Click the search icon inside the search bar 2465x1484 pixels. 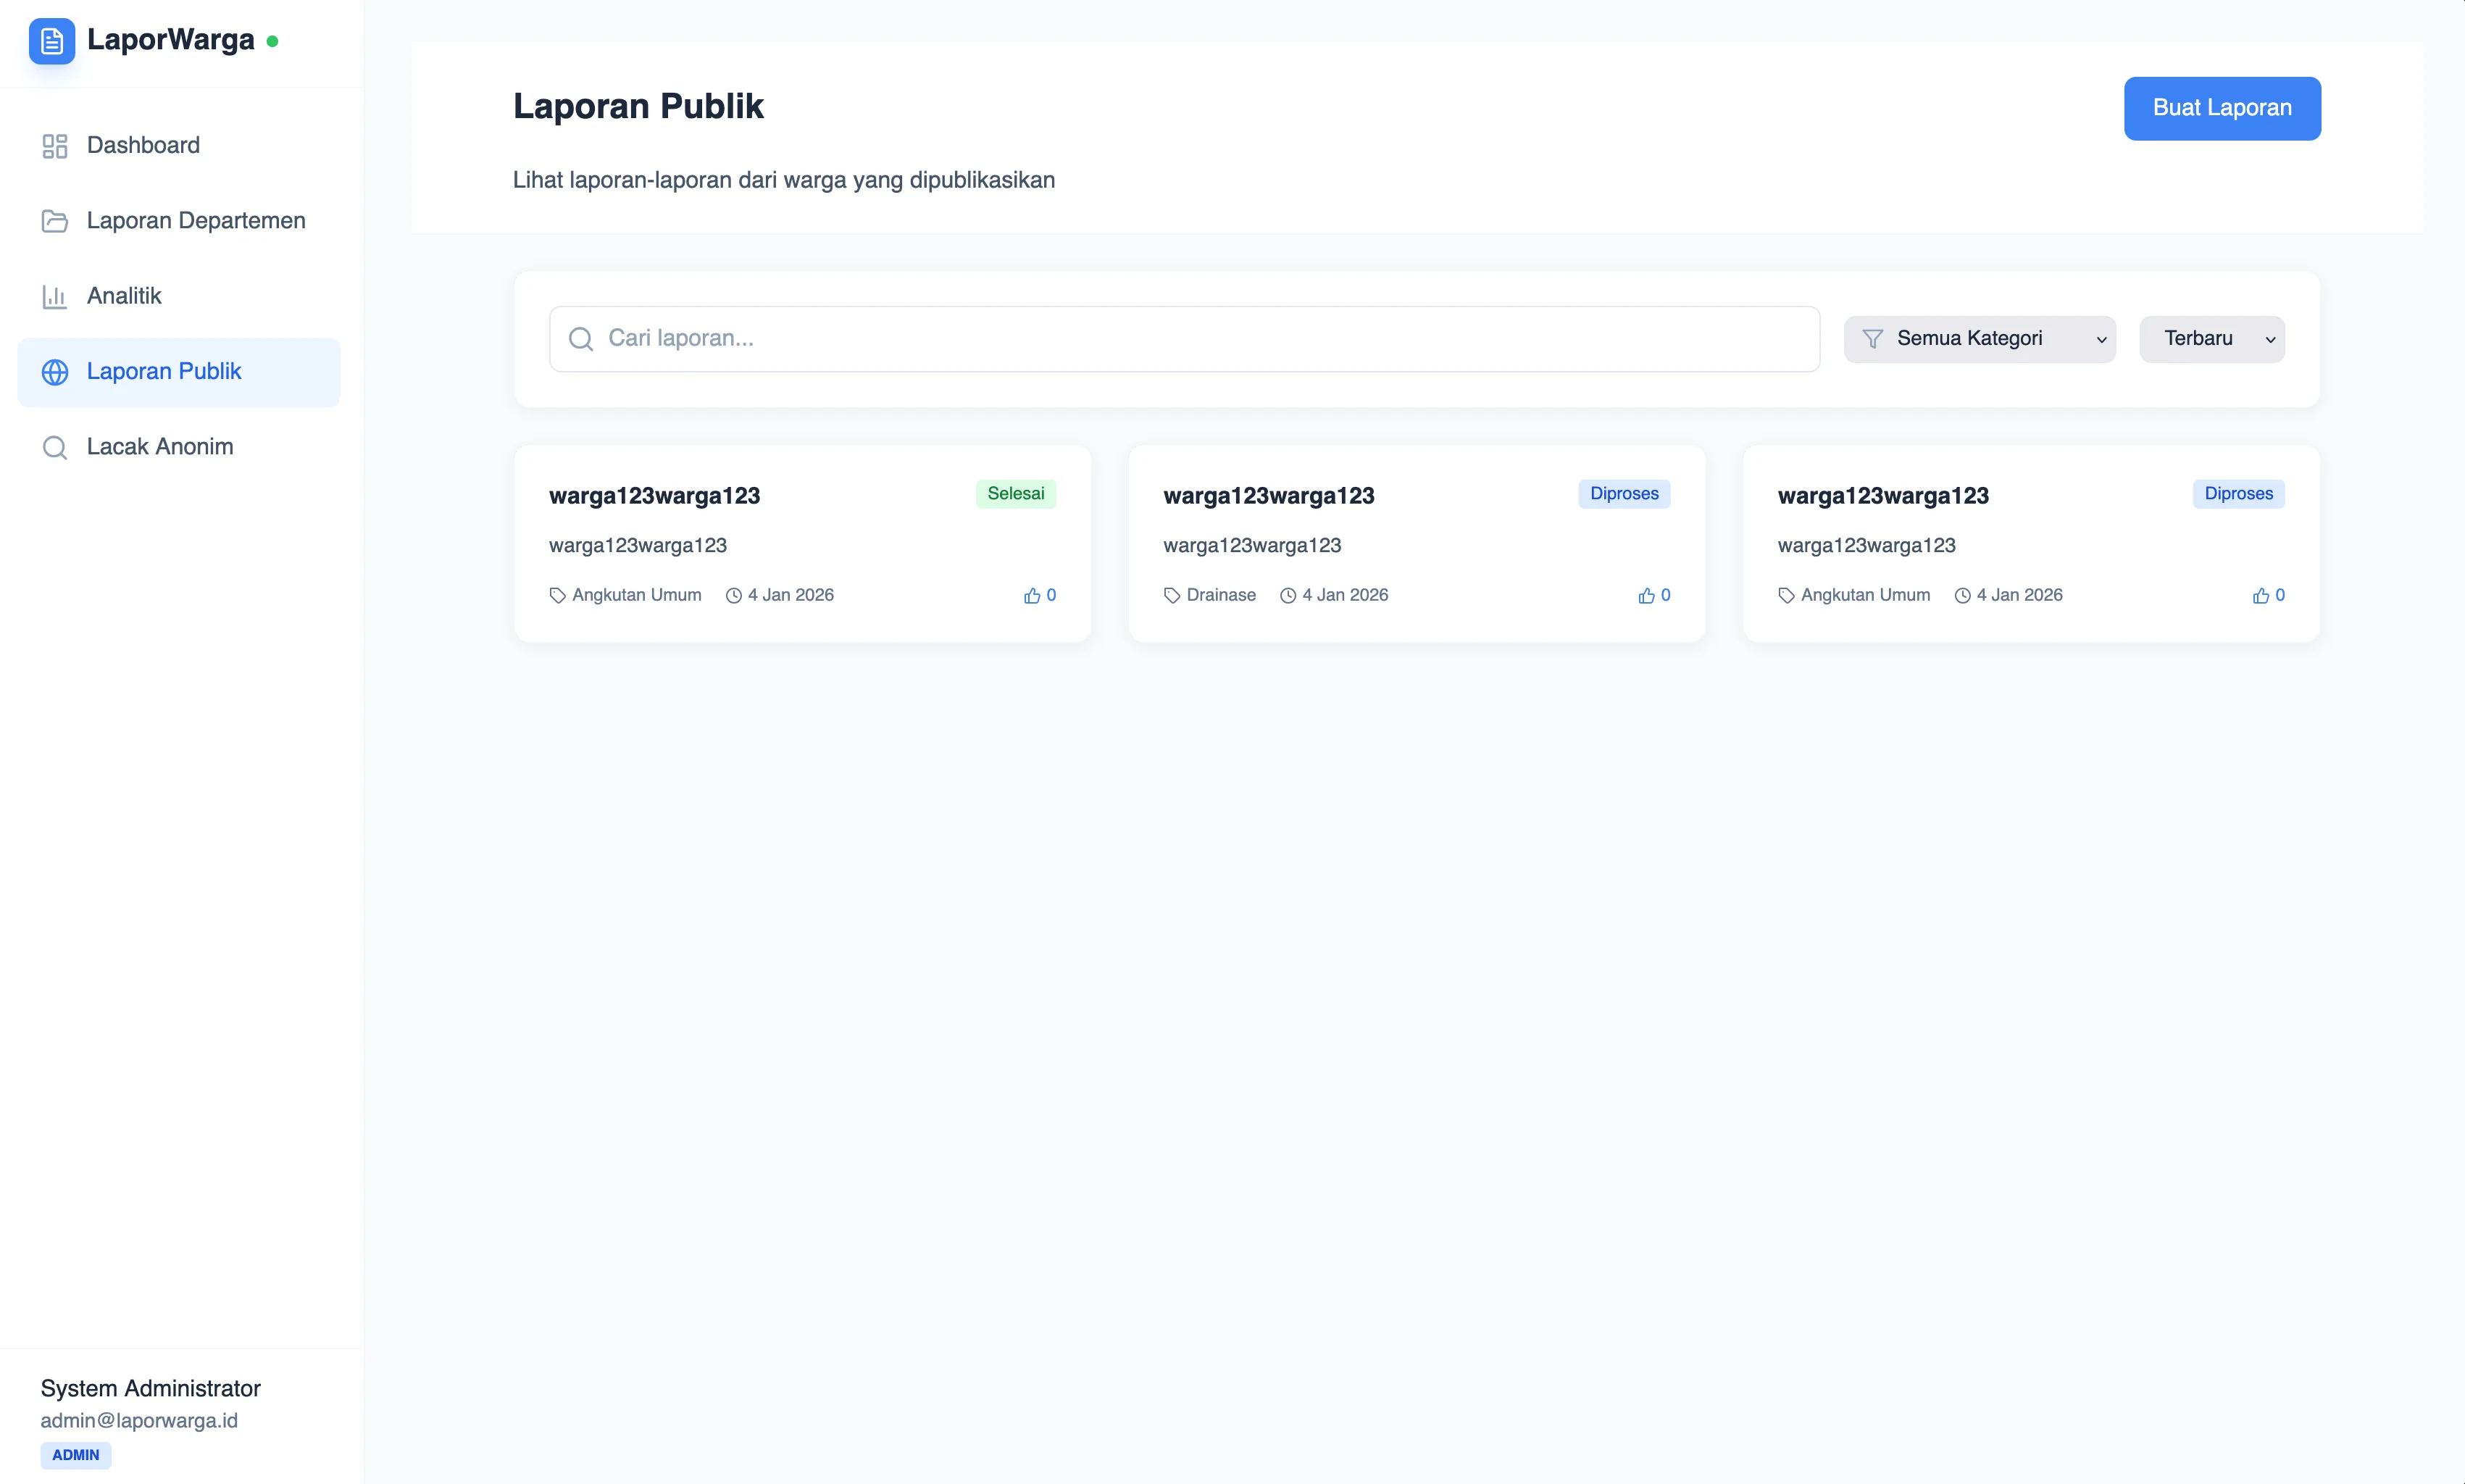[581, 339]
